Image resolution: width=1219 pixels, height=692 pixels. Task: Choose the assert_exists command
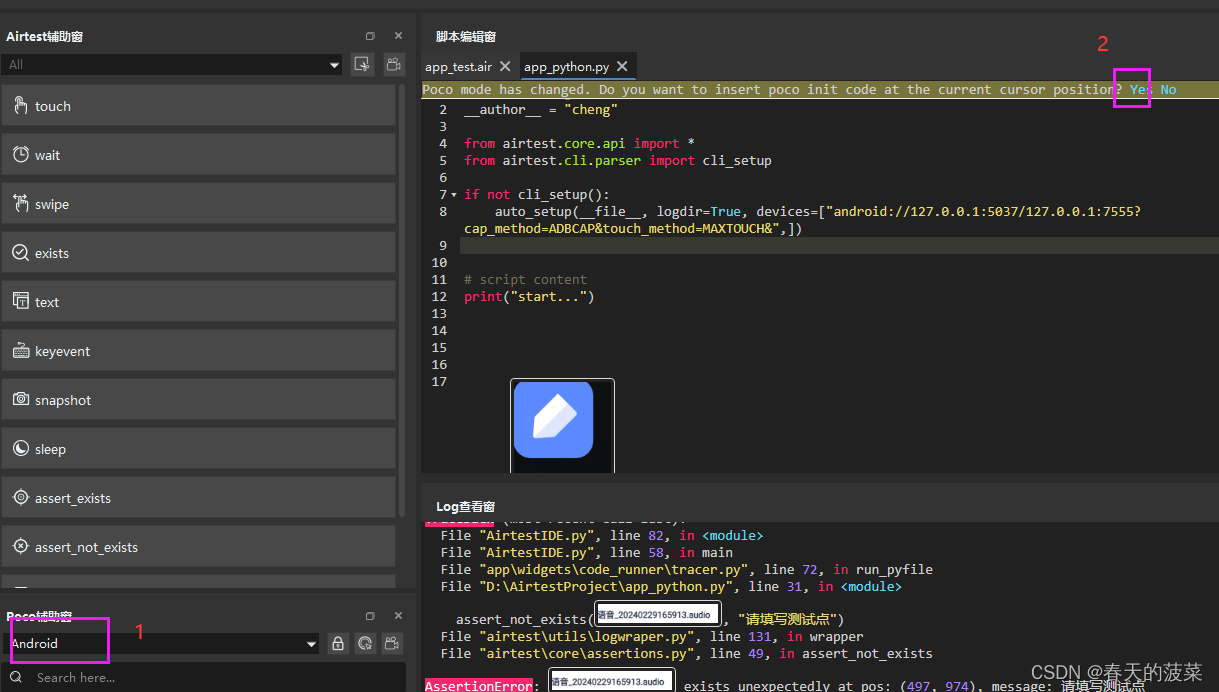198,498
